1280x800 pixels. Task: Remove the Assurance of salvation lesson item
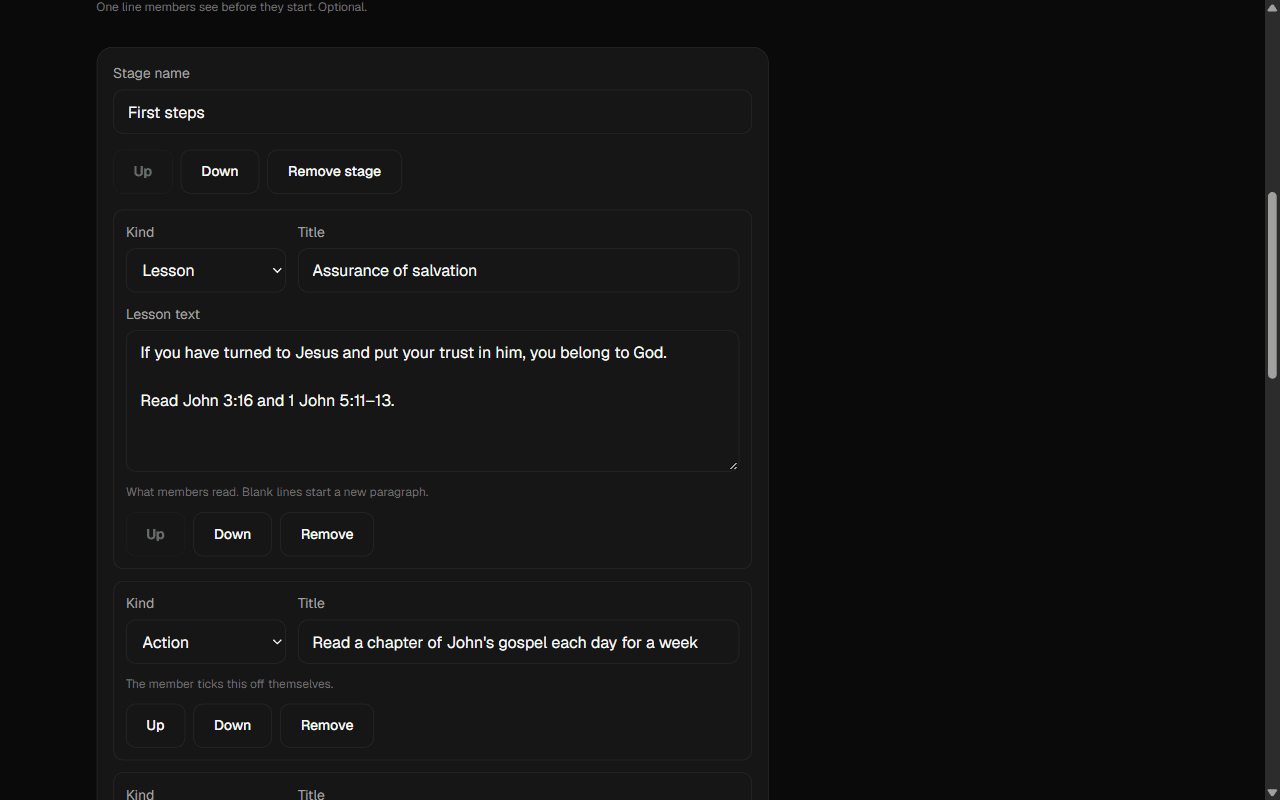327,535
